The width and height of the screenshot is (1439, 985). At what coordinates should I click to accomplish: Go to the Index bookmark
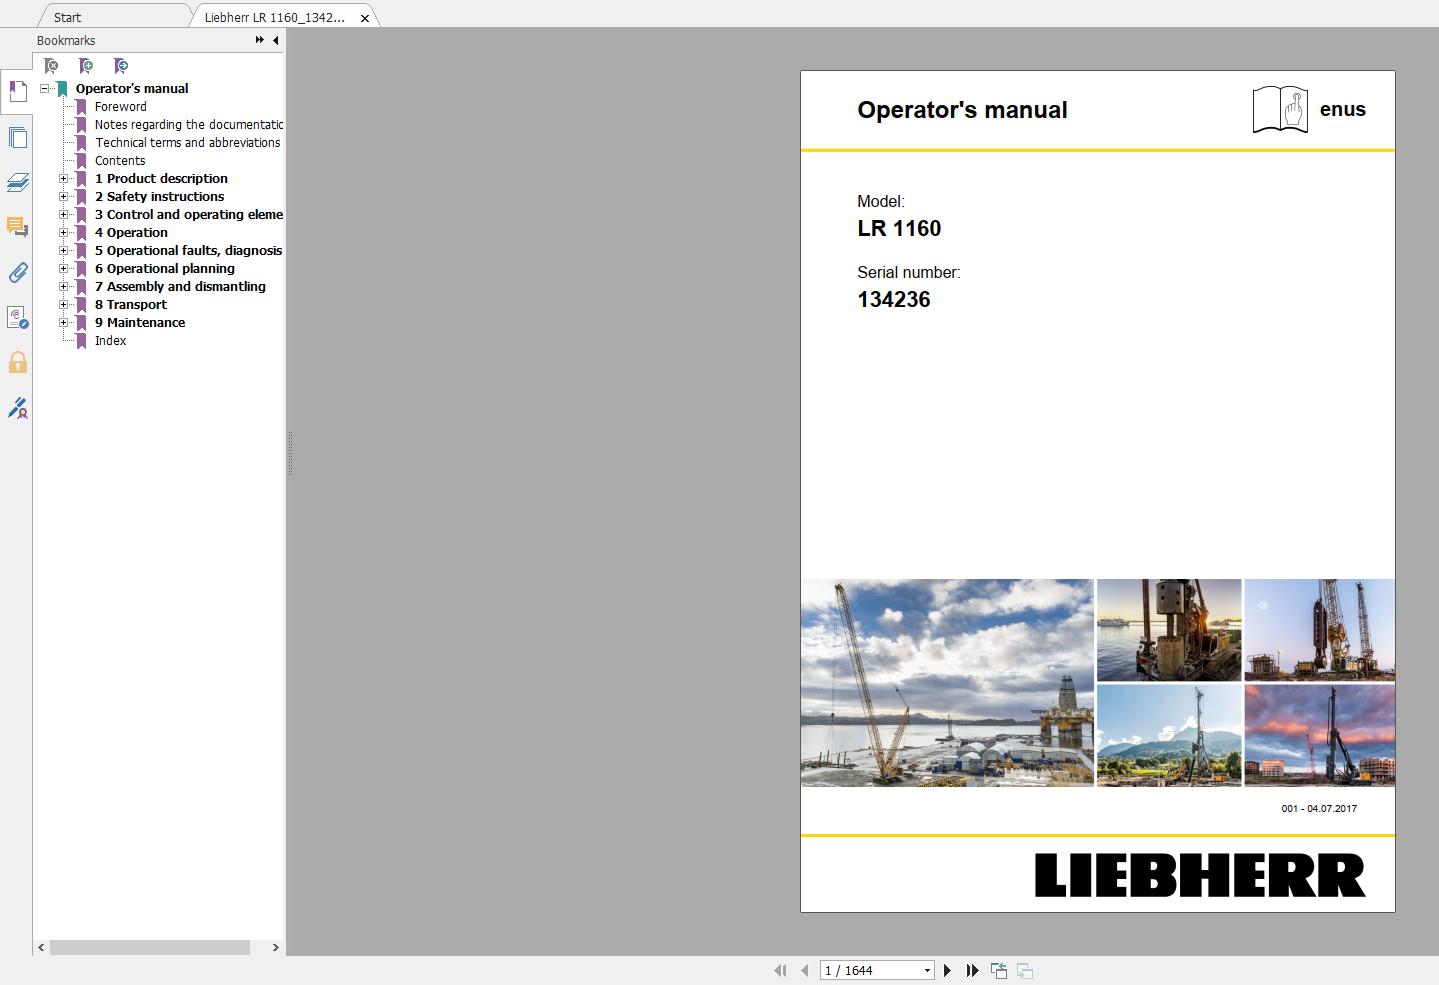click(110, 340)
